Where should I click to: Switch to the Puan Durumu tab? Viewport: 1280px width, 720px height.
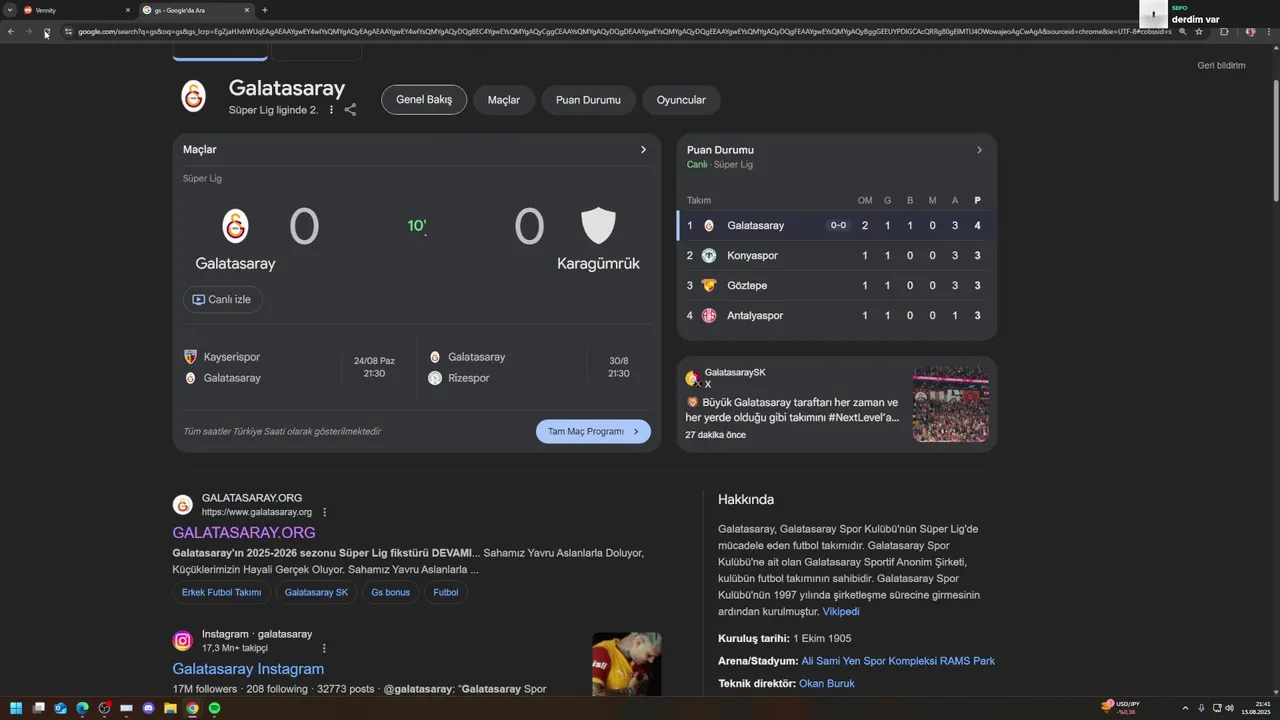pyautogui.click(x=588, y=100)
